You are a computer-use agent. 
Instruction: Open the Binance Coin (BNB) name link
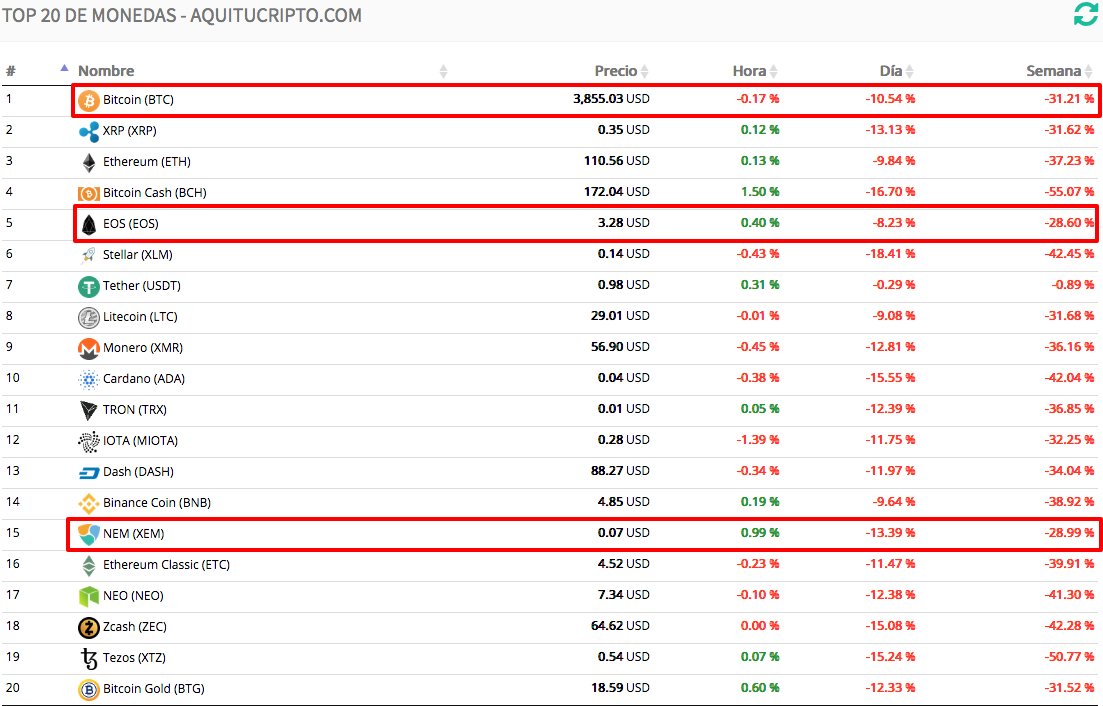click(x=157, y=503)
